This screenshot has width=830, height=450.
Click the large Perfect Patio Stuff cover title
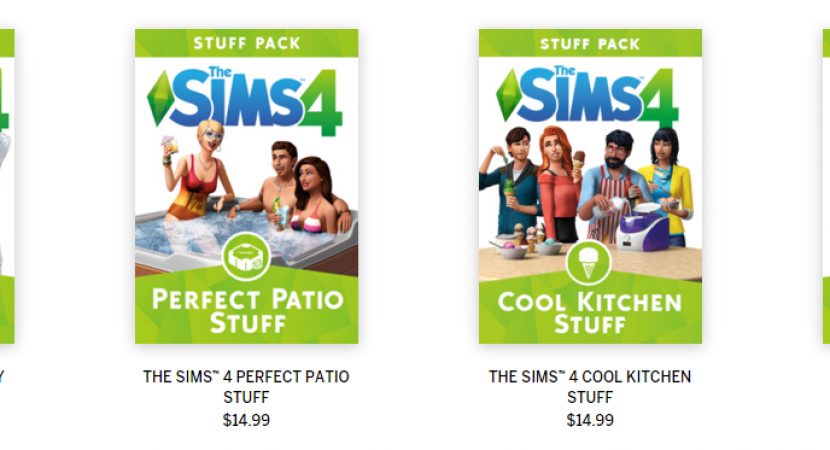246,310
